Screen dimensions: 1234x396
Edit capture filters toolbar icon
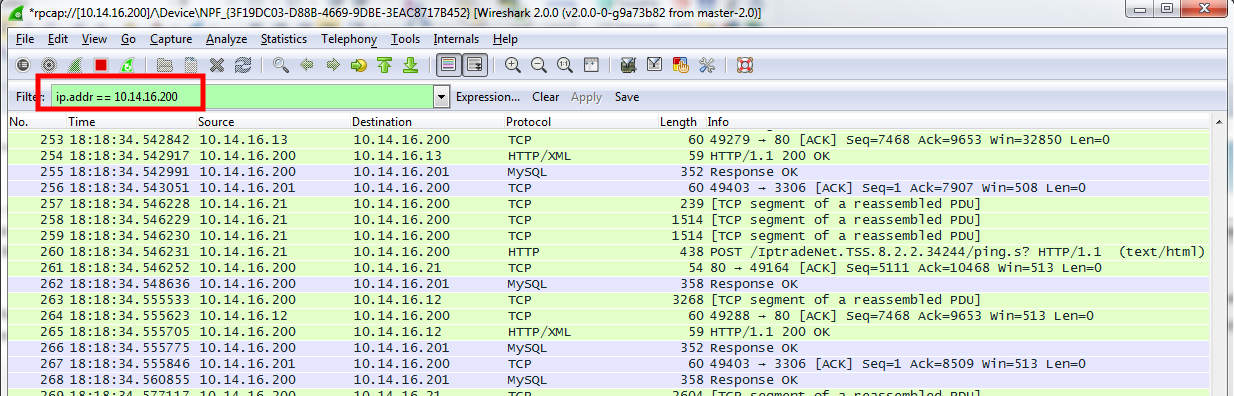(629, 66)
